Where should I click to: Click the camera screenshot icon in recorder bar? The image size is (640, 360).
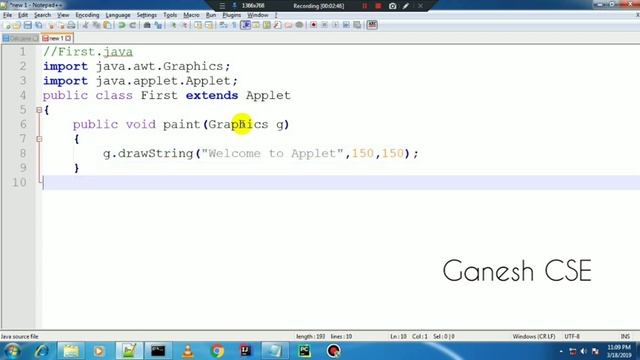[392, 6]
